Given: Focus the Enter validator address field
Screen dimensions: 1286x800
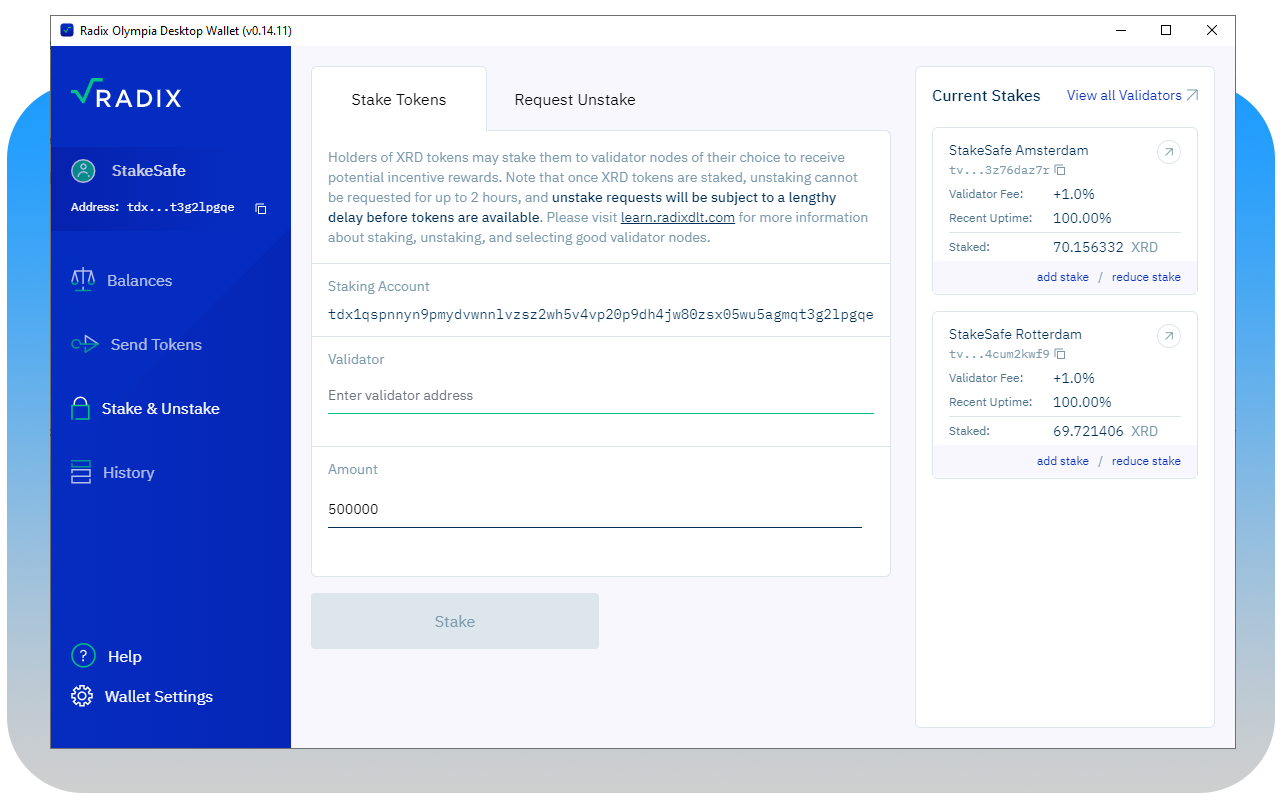Looking at the screenshot, I should [601, 396].
